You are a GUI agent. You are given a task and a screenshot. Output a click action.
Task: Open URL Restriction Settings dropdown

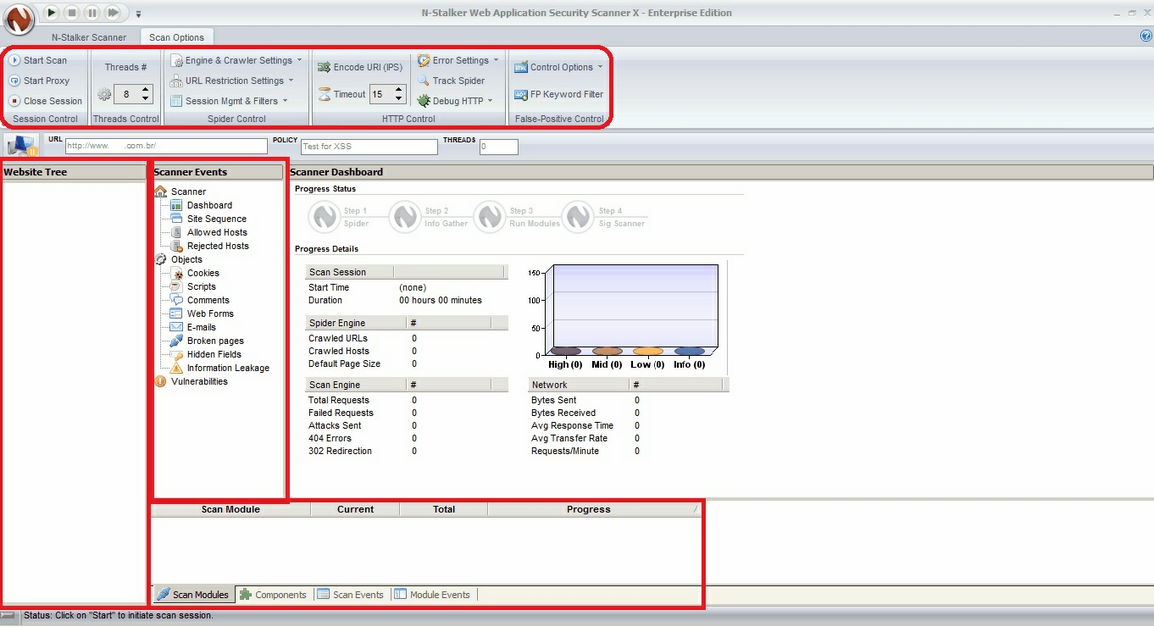point(231,80)
